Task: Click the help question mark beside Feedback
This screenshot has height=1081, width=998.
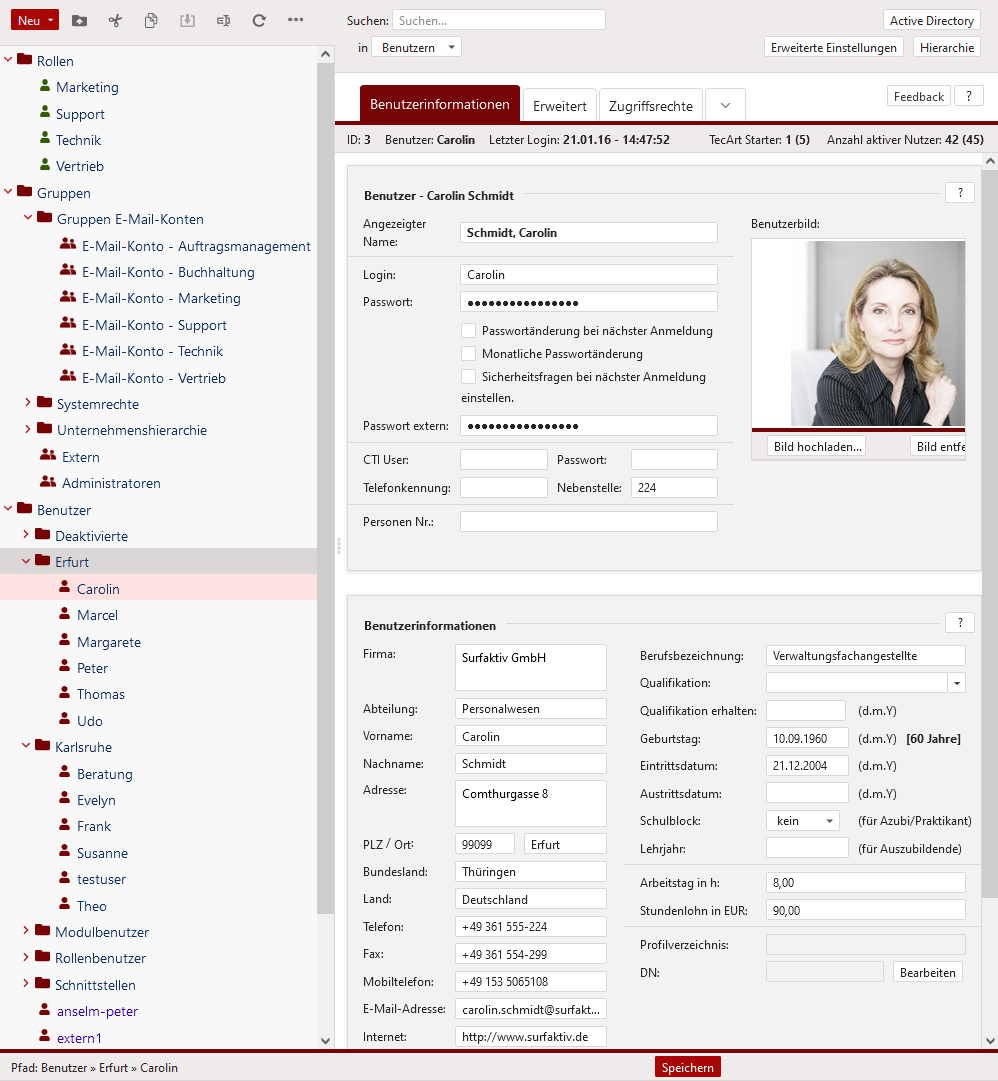Action: click(x=968, y=96)
